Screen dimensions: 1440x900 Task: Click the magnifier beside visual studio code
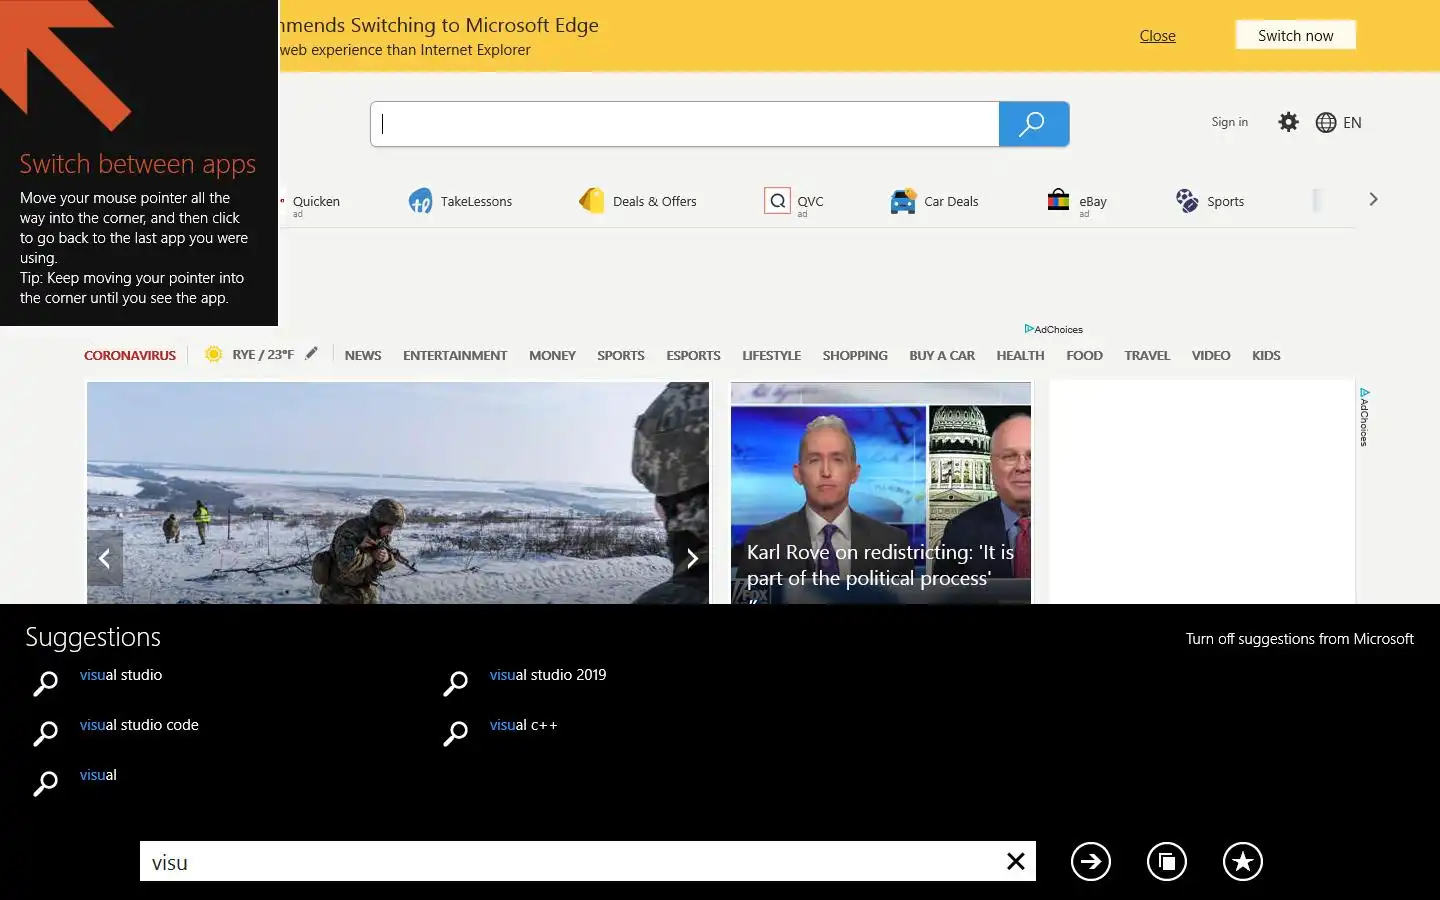[45, 733]
